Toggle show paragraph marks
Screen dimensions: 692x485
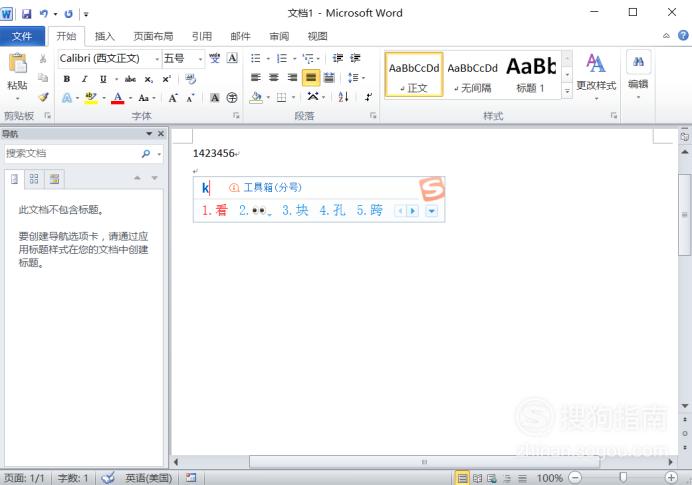[368, 97]
